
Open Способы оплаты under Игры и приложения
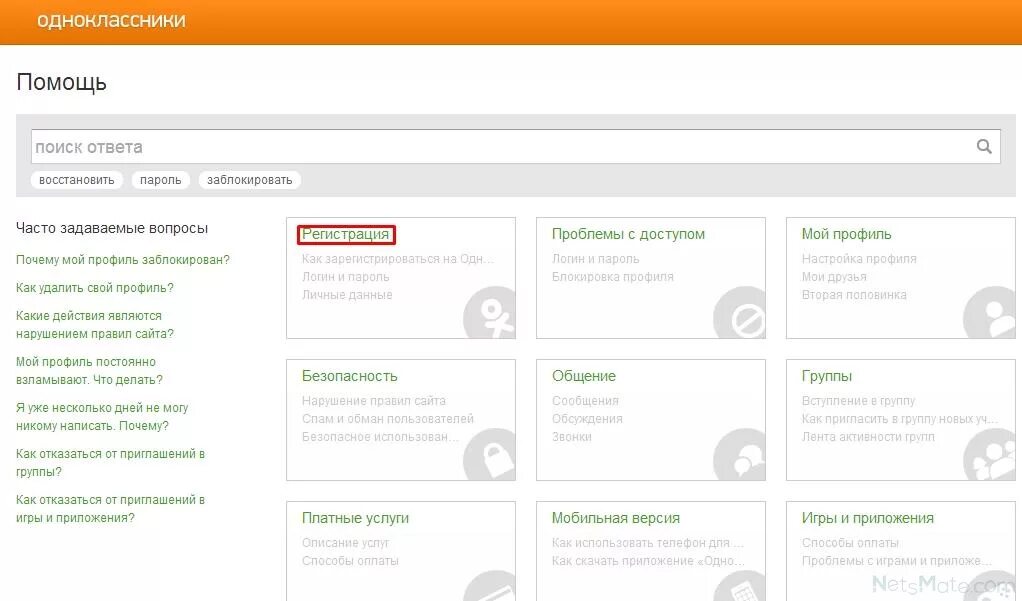point(850,542)
